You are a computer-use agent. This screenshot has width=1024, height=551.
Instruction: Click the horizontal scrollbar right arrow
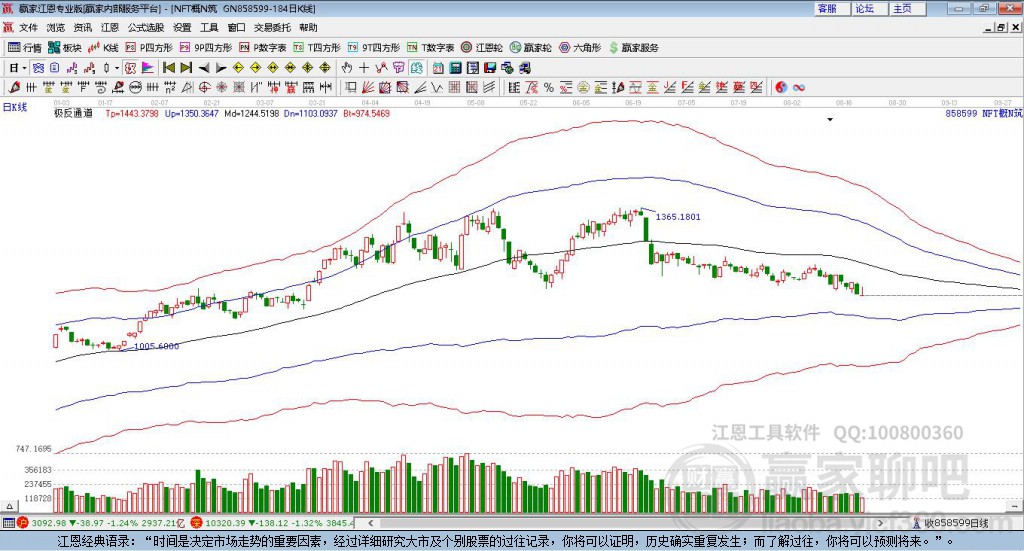[880, 523]
